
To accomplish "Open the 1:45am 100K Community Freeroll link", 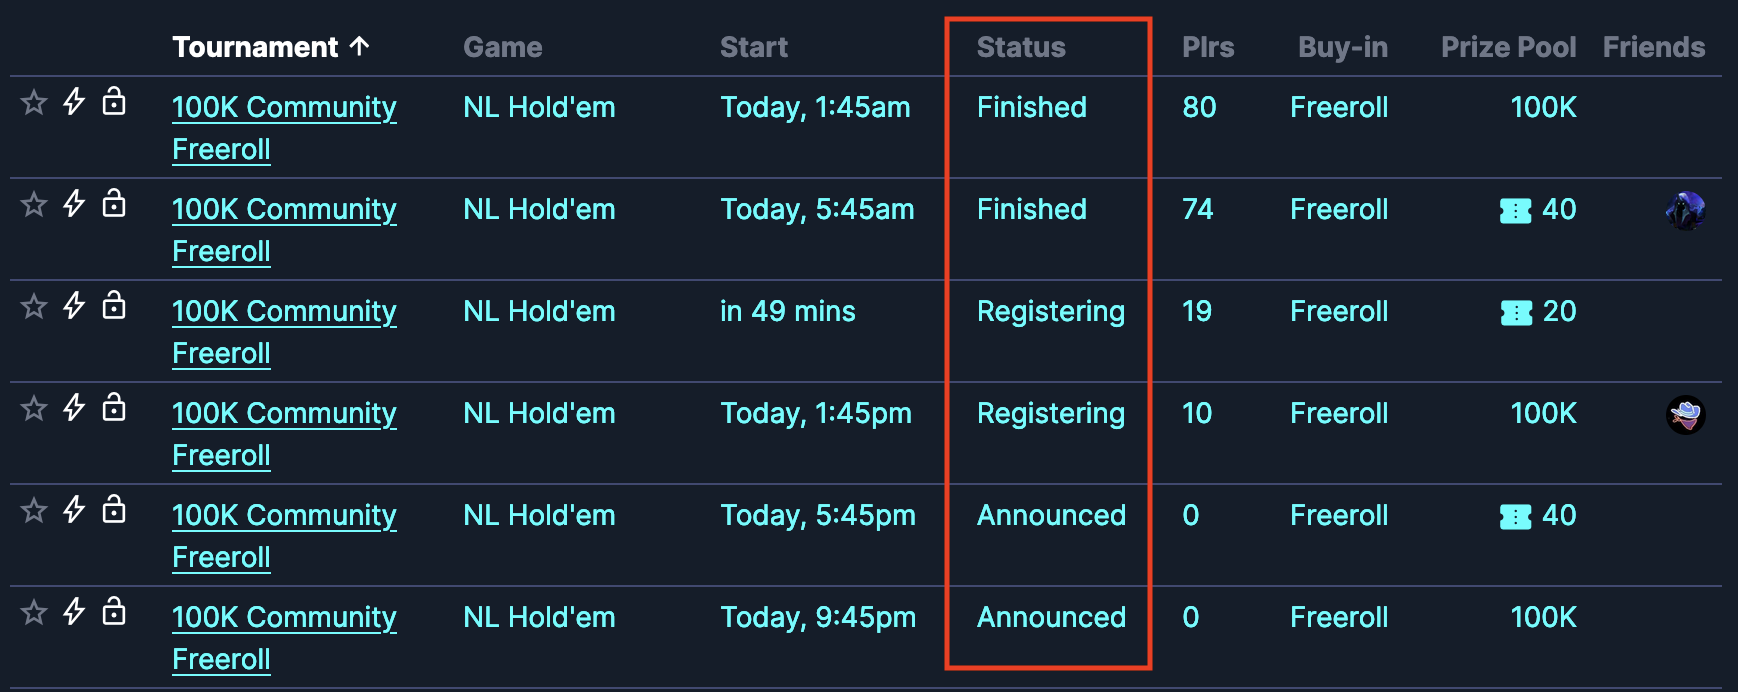I will click(284, 128).
